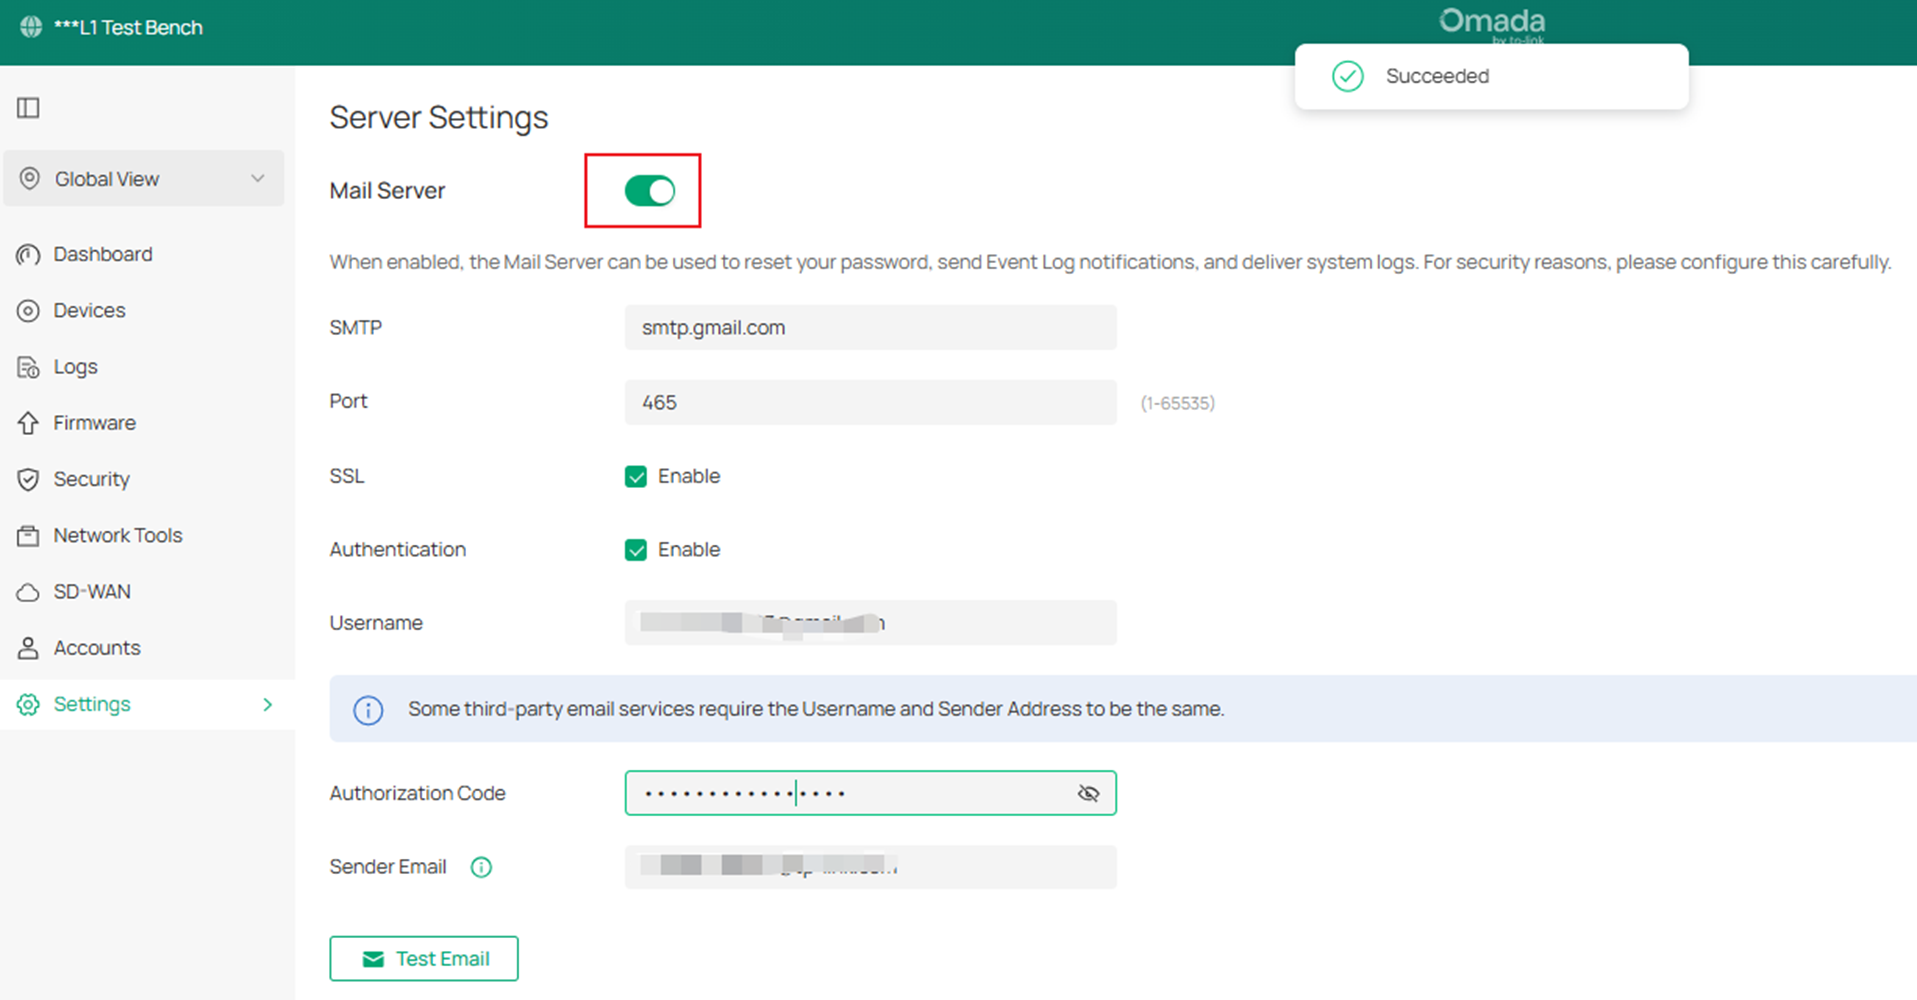
Task: Click the info icon in the blue notice banner
Action: (x=368, y=710)
